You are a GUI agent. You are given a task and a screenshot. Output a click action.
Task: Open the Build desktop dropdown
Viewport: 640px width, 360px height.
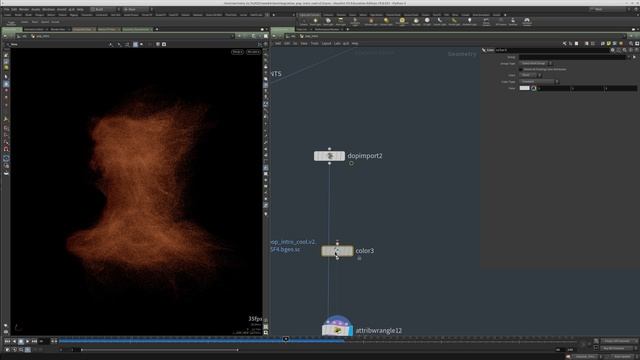(104, 9)
